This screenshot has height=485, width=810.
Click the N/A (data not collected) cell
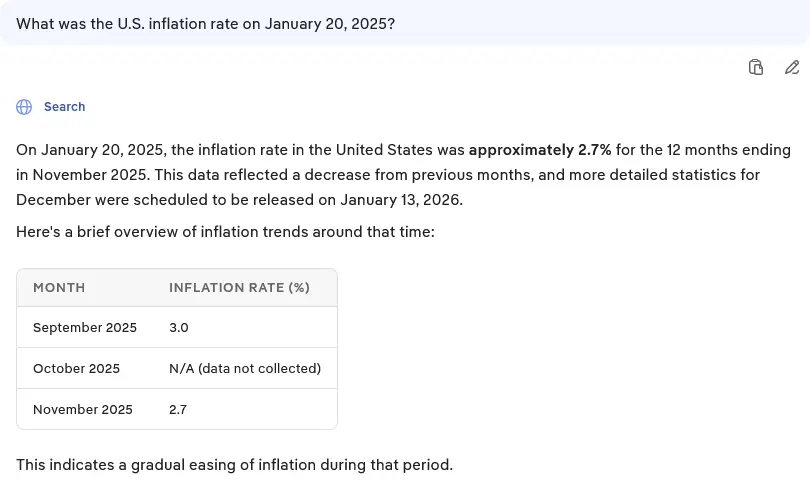(x=245, y=369)
